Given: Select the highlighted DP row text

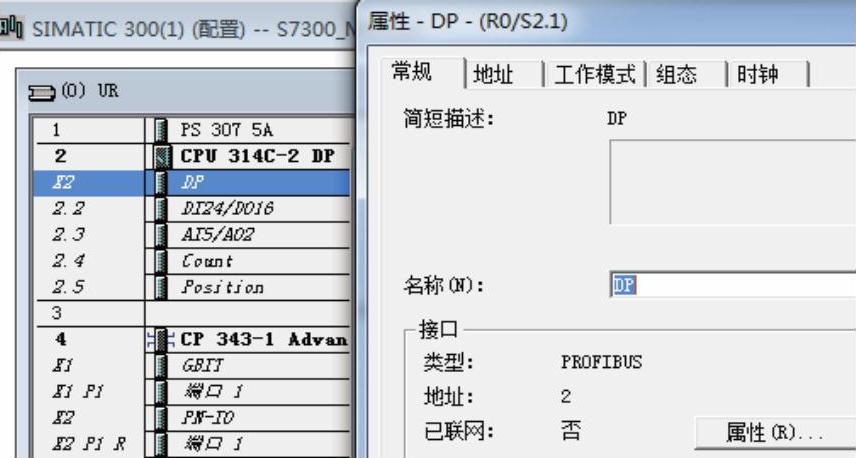Looking at the screenshot, I should [x=192, y=182].
